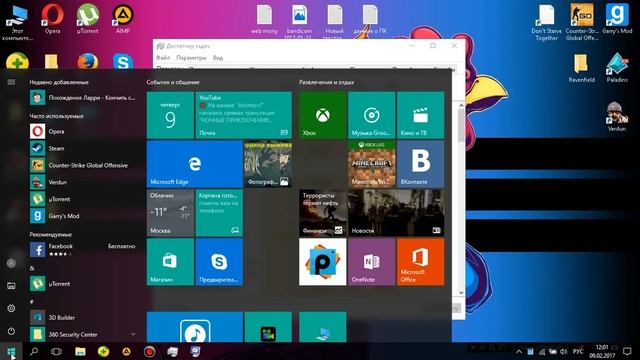Click the Бесплатно label next to Facebook

click(121, 246)
